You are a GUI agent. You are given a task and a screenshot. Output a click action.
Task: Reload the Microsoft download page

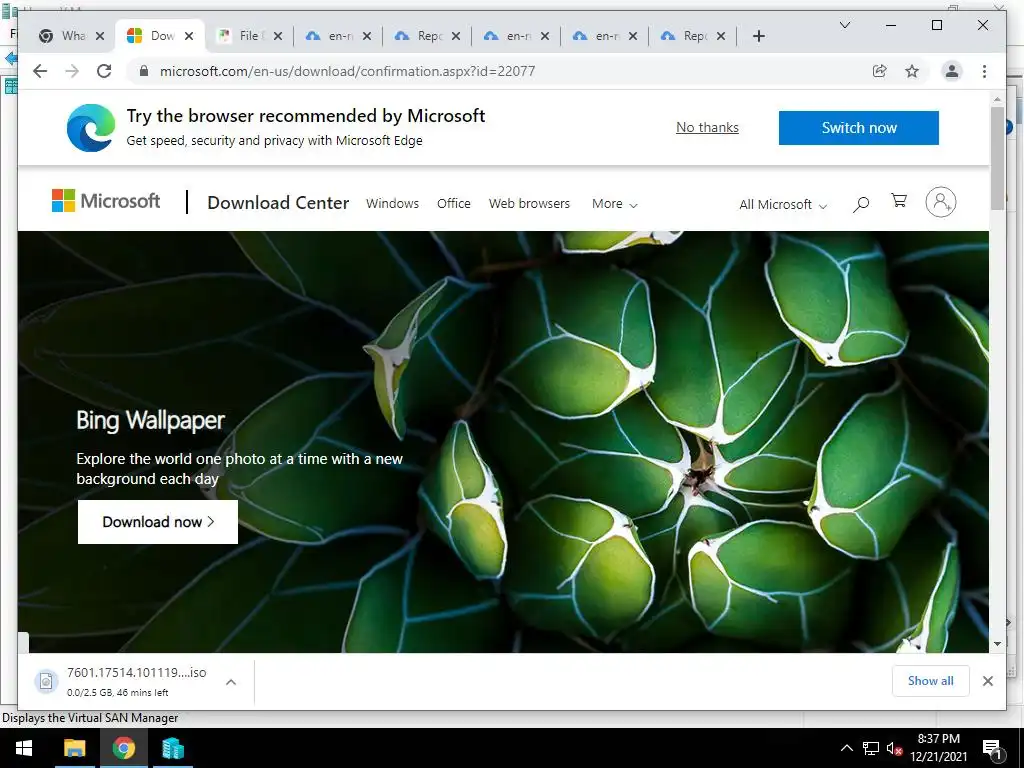point(104,71)
